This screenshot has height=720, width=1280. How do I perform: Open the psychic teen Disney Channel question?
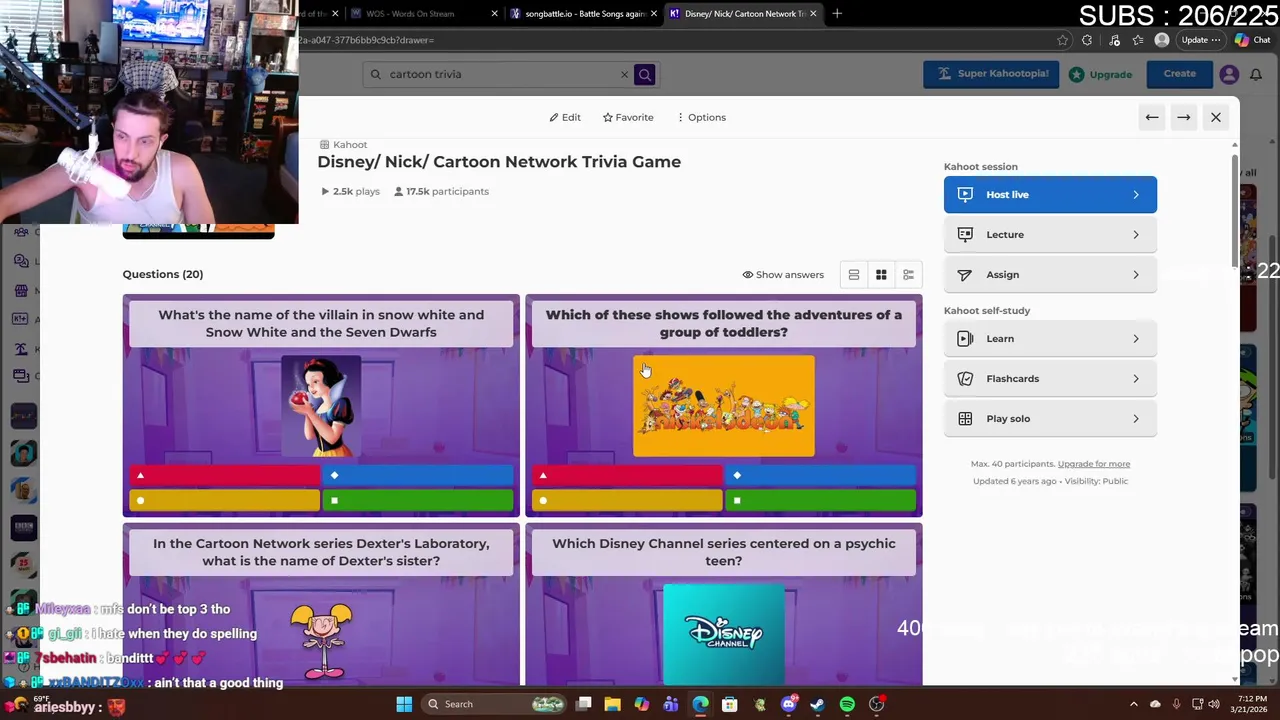pos(724,605)
